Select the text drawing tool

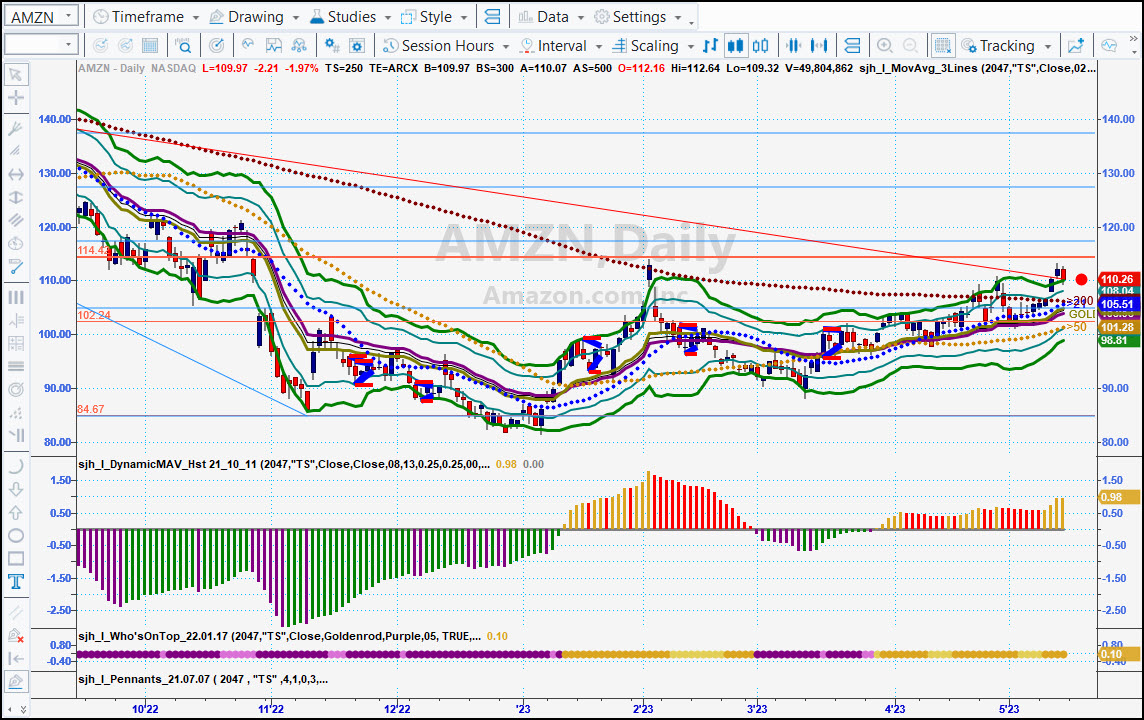[x=15, y=581]
